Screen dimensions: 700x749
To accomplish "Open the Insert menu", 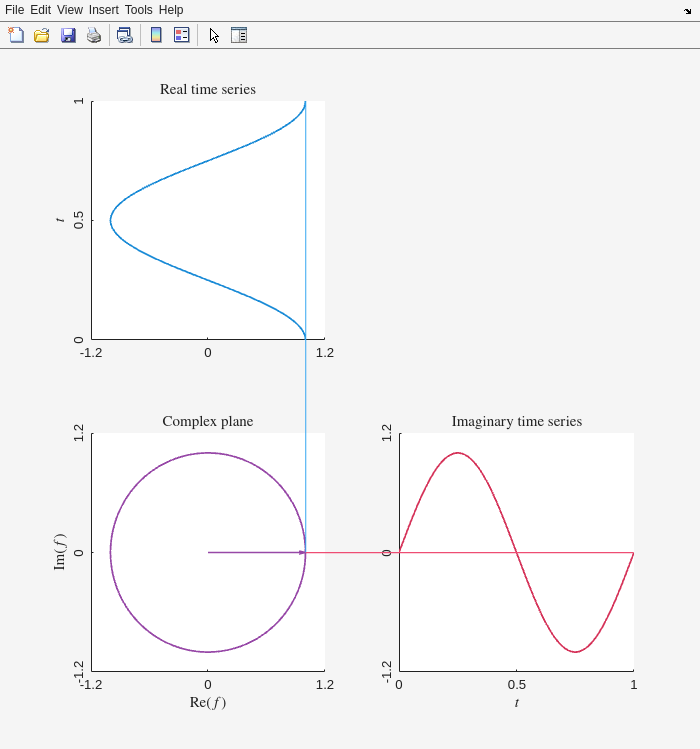I will coord(103,10).
